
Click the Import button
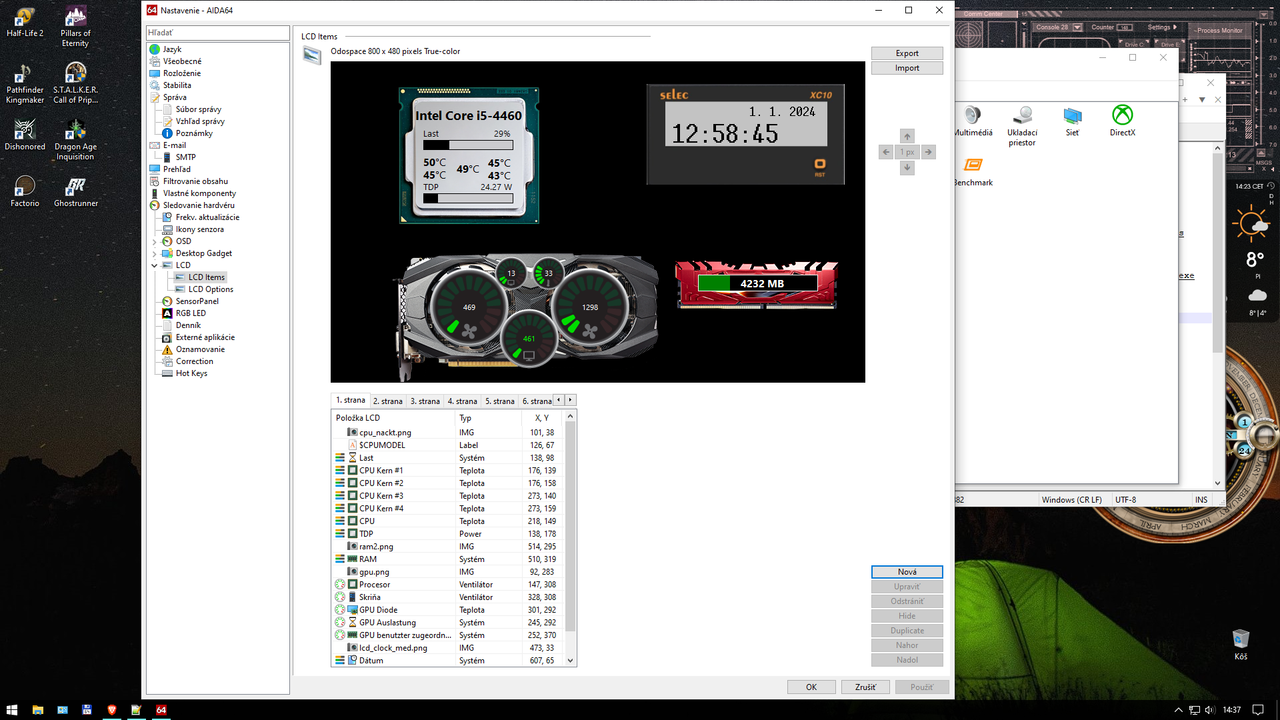click(907, 68)
